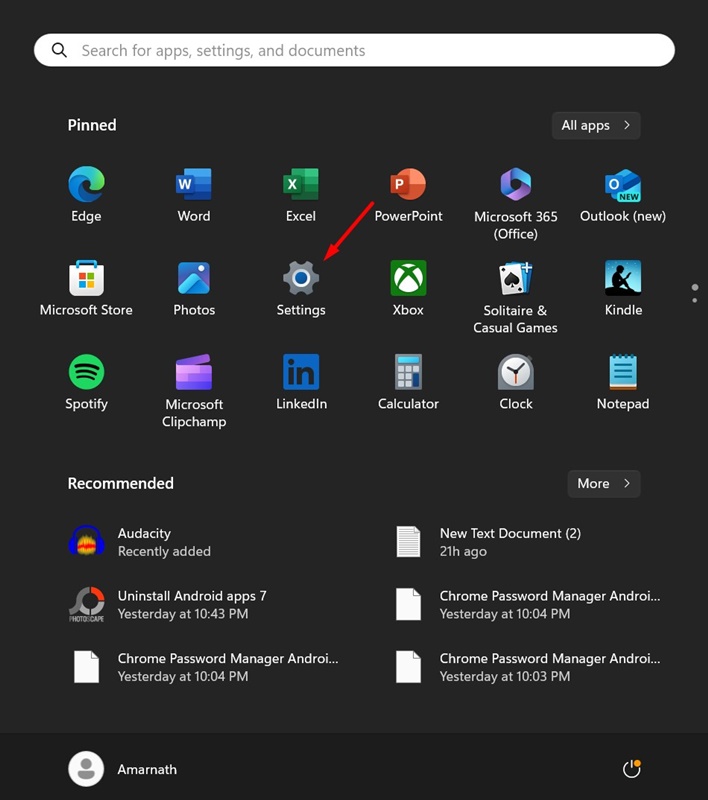Open the Clock app
The height and width of the screenshot is (800, 708).
[x=516, y=372]
